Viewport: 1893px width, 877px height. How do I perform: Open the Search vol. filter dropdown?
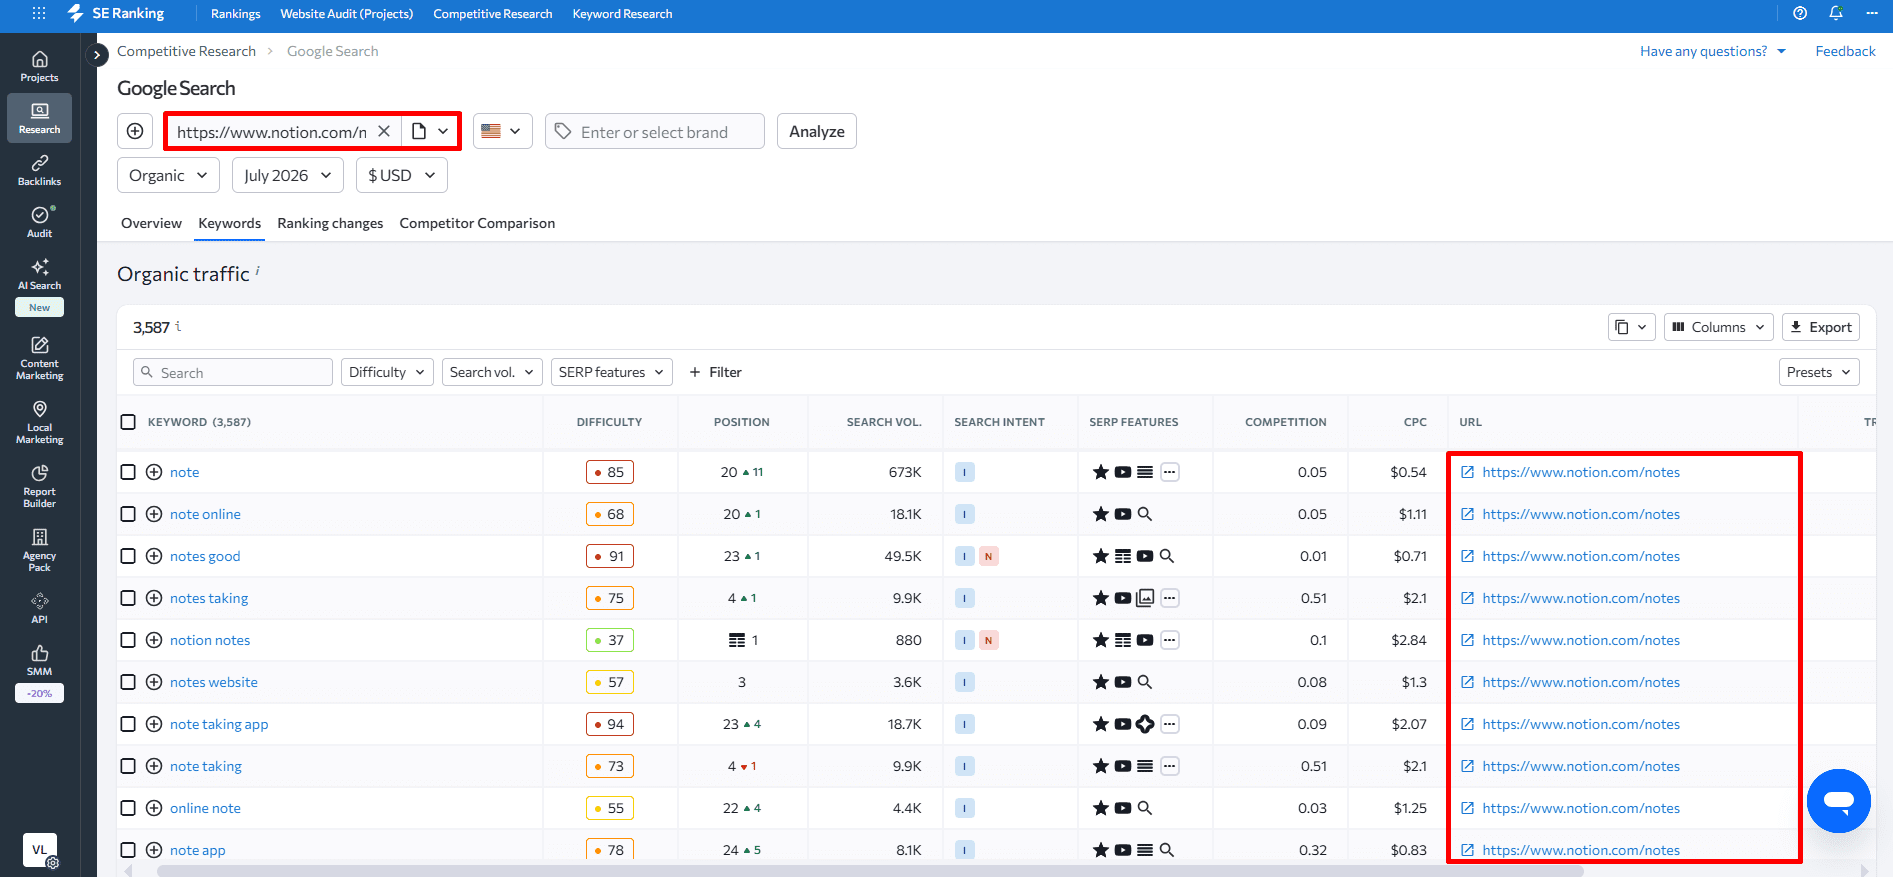click(x=492, y=372)
